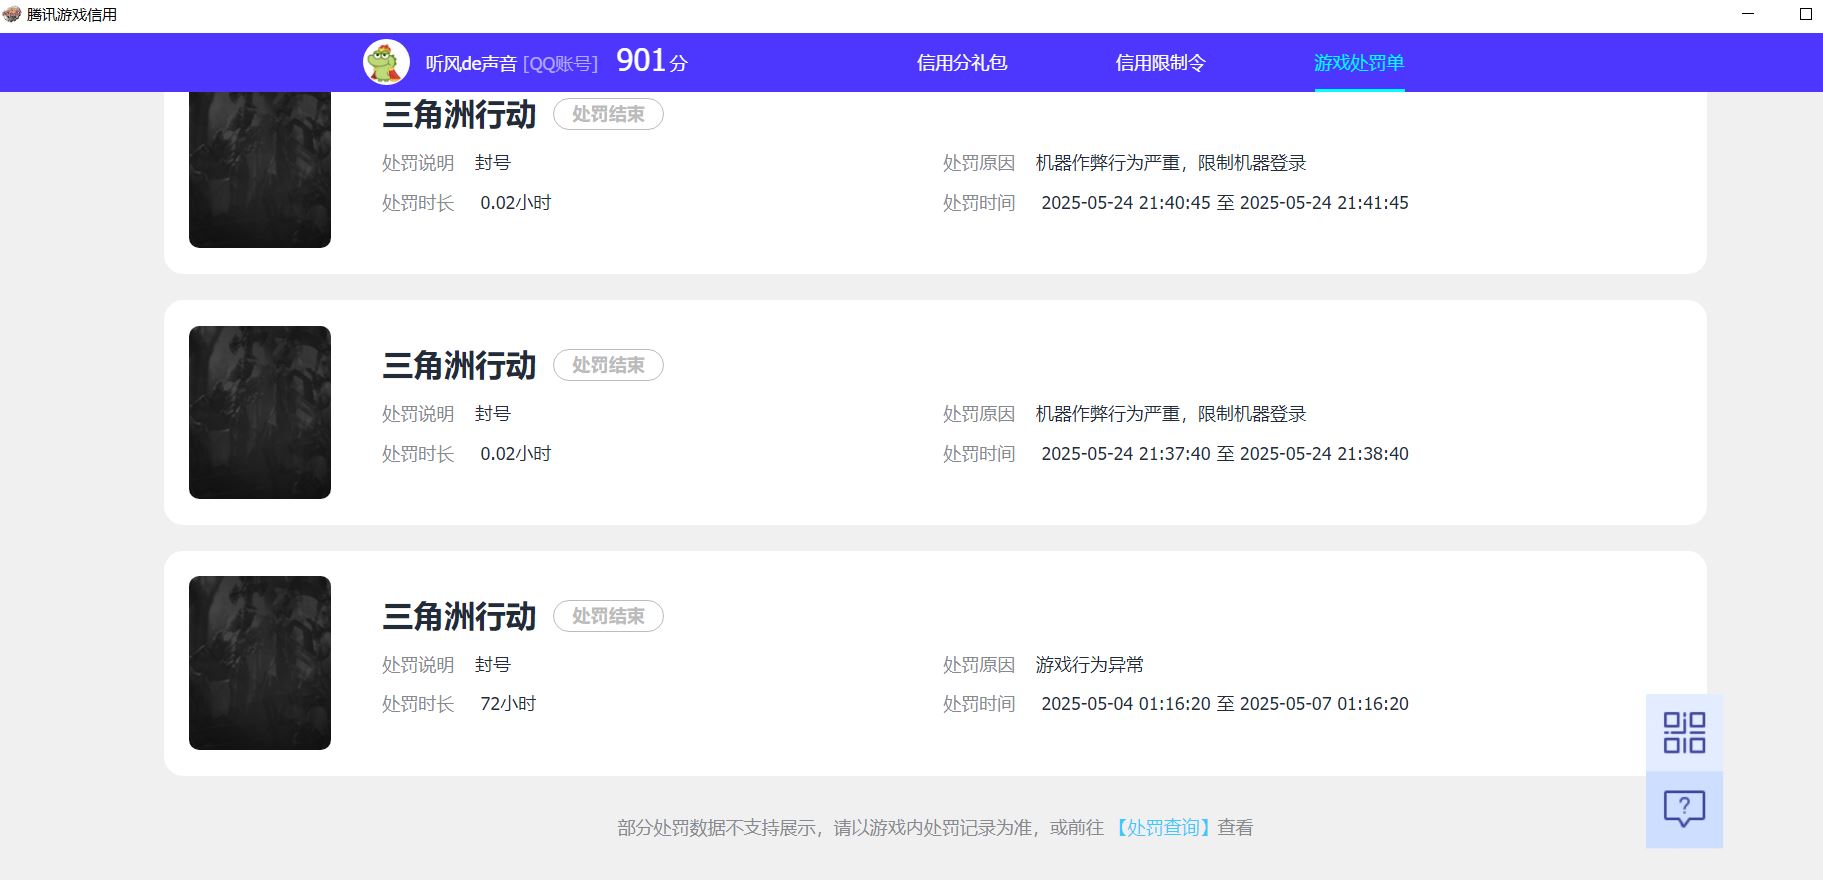Minimize the 腾讯游戏信用 window
Image resolution: width=1823 pixels, height=880 pixels.
coord(1748,14)
